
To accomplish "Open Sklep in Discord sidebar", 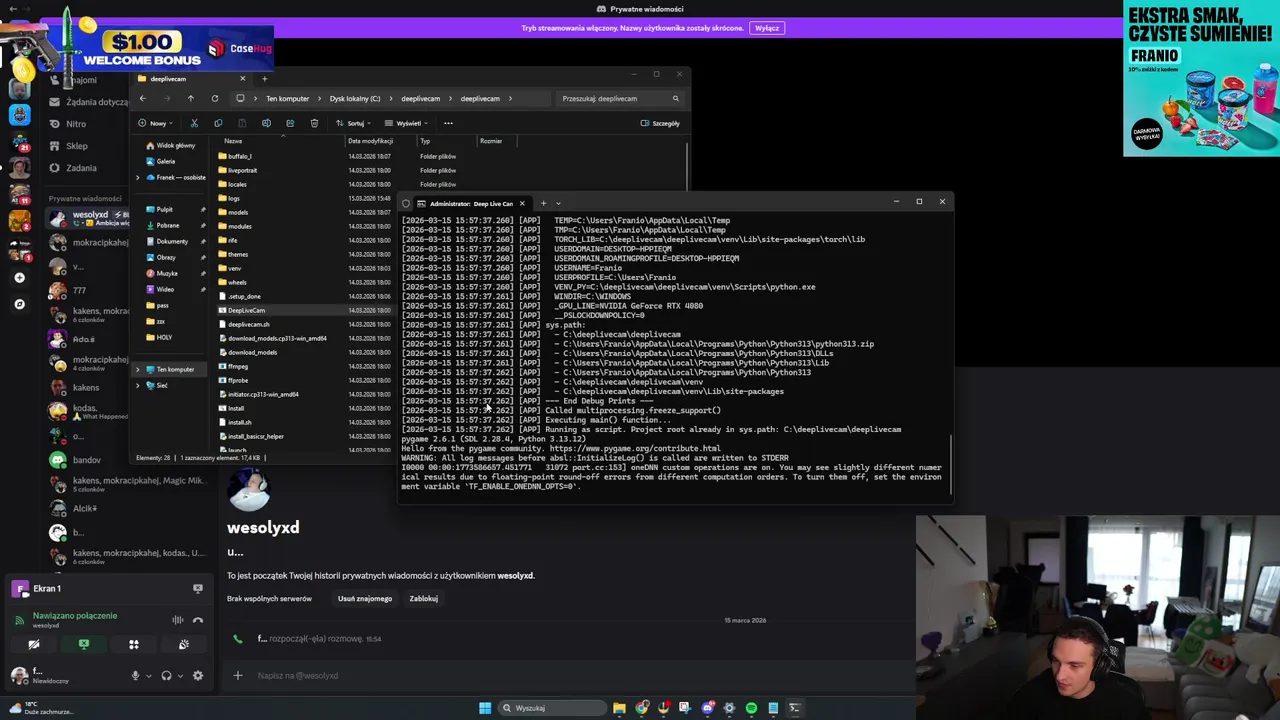I will (76, 146).
